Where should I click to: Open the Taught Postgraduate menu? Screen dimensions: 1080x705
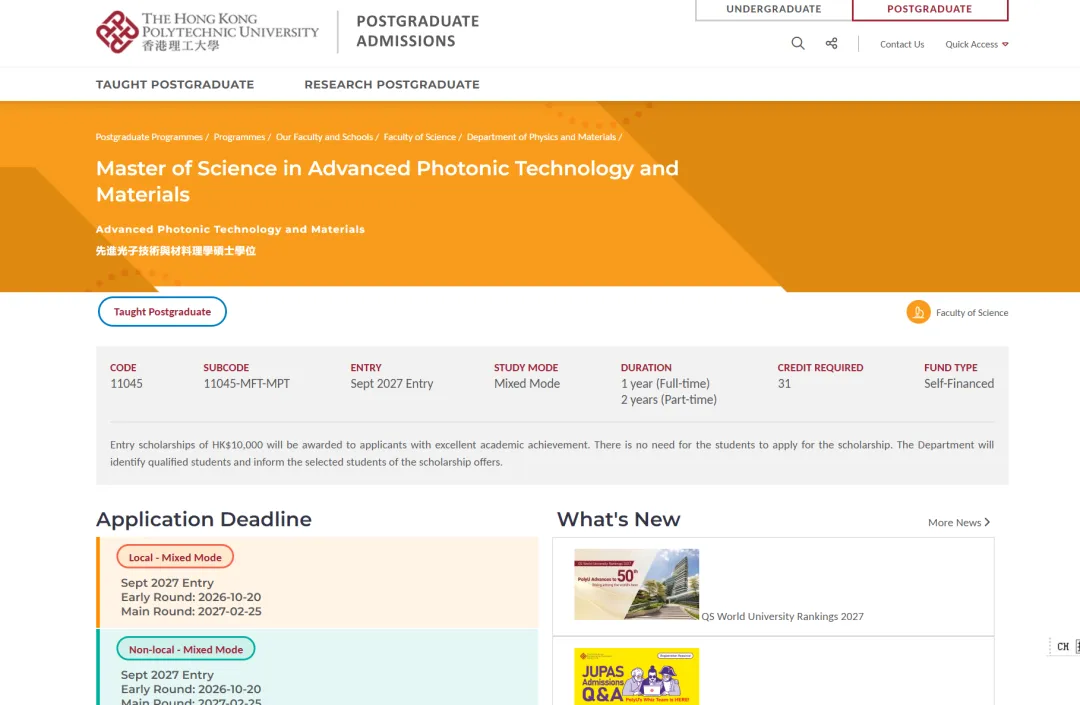pos(175,84)
